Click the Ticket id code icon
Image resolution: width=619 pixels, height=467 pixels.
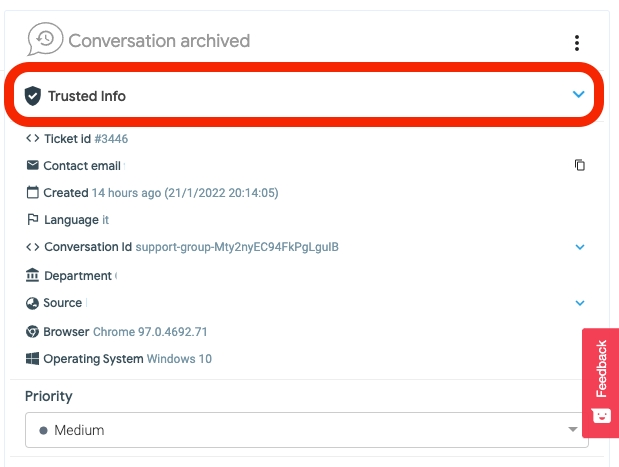[x=33, y=139]
